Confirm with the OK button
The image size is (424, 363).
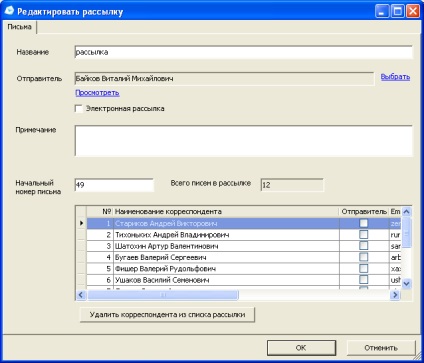301,348
